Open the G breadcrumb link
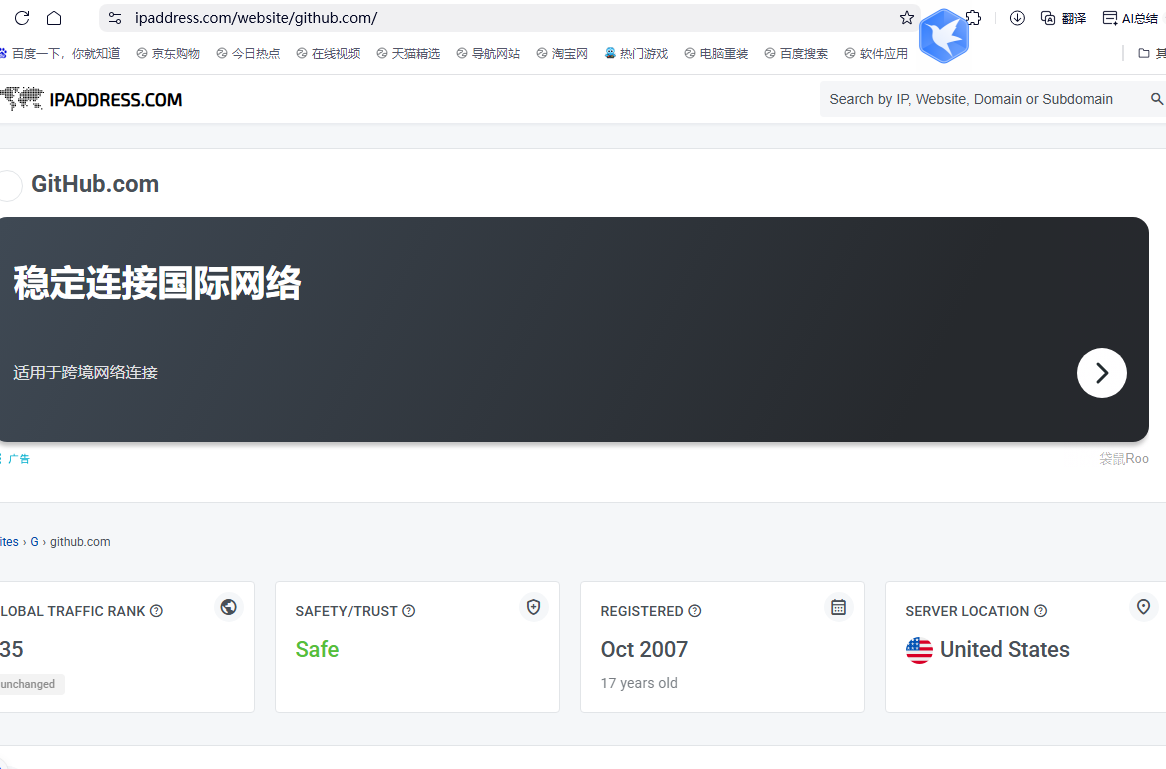This screenshot has height=769, width=1166. pyautogui.click(x=34, y=542)
